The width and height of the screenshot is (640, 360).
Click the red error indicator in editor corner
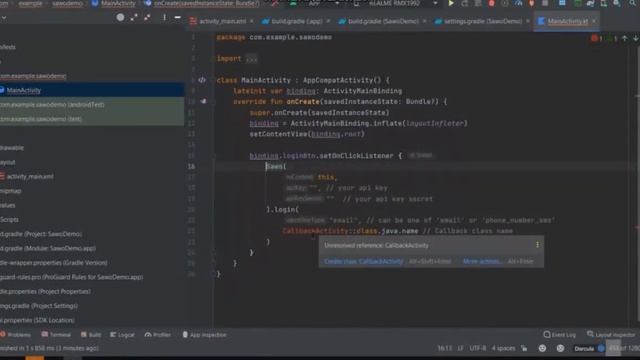click(594, 38)
